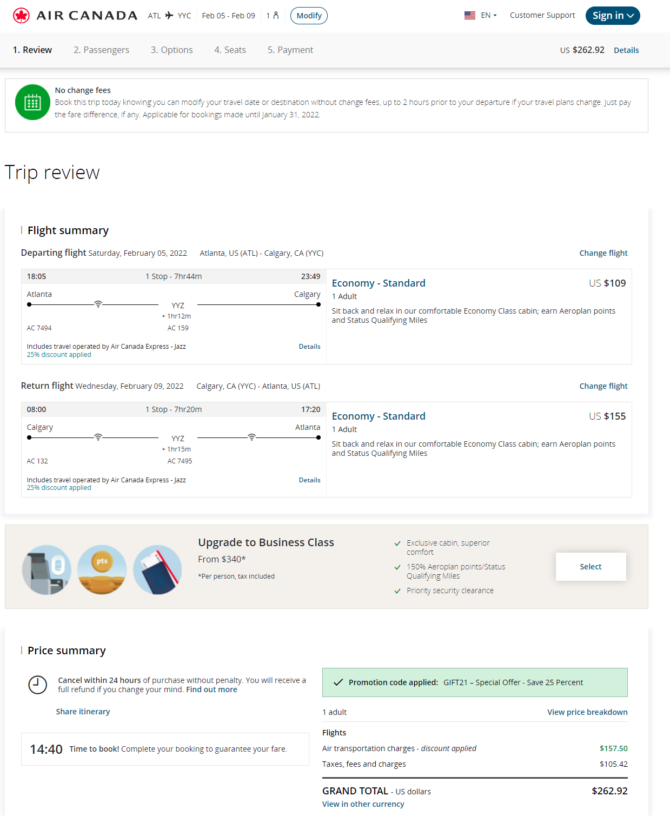
Task: Go to the 3. Options step
Action: point(172,50)
